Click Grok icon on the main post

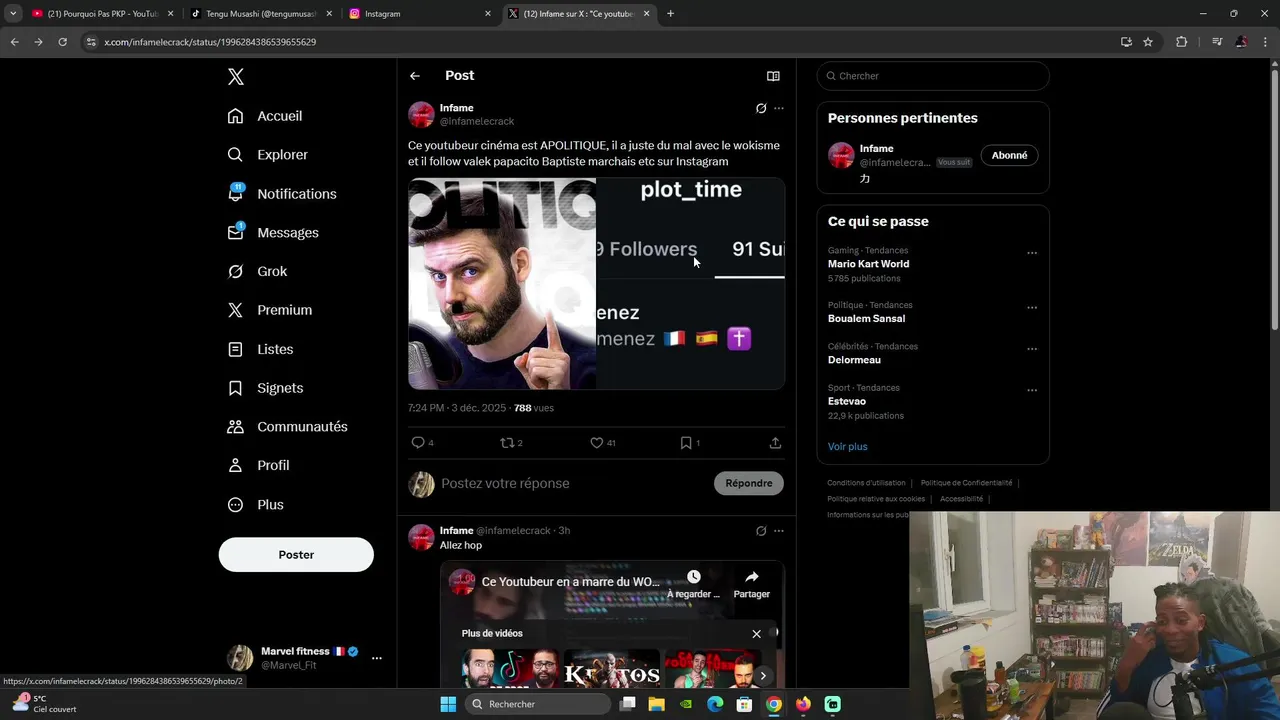pyautogui.click(x=761, y=108)
